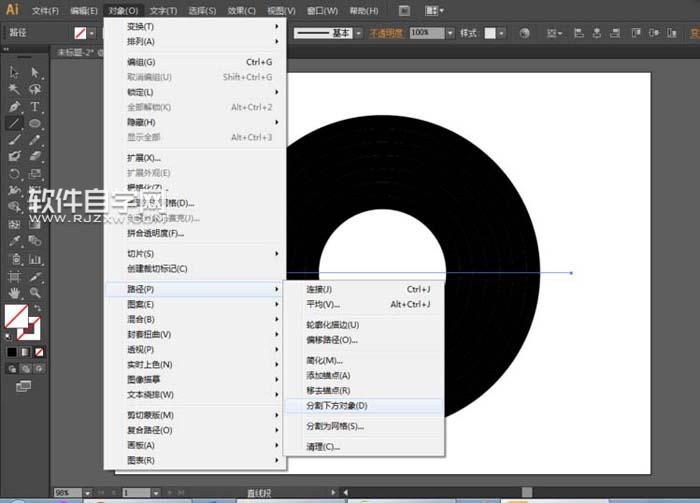
Task: Select the Column Graph tool
Action: click(35, 259)
